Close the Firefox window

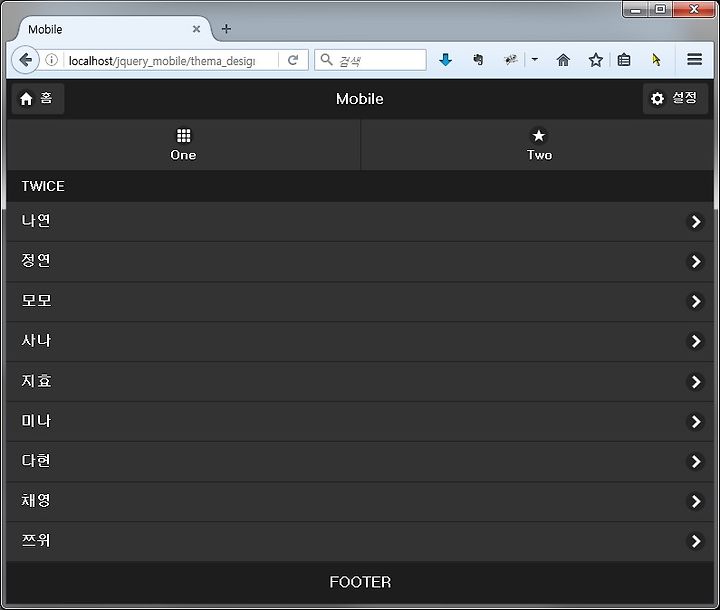[693, 9]
